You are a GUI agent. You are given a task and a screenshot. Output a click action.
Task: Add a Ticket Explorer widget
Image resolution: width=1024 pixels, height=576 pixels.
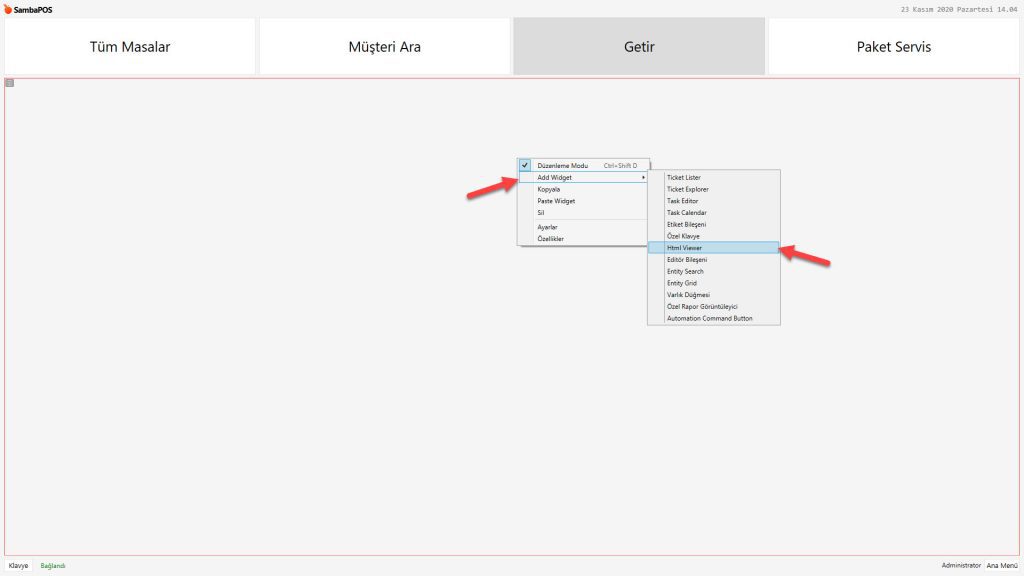[x=687, y=189]
